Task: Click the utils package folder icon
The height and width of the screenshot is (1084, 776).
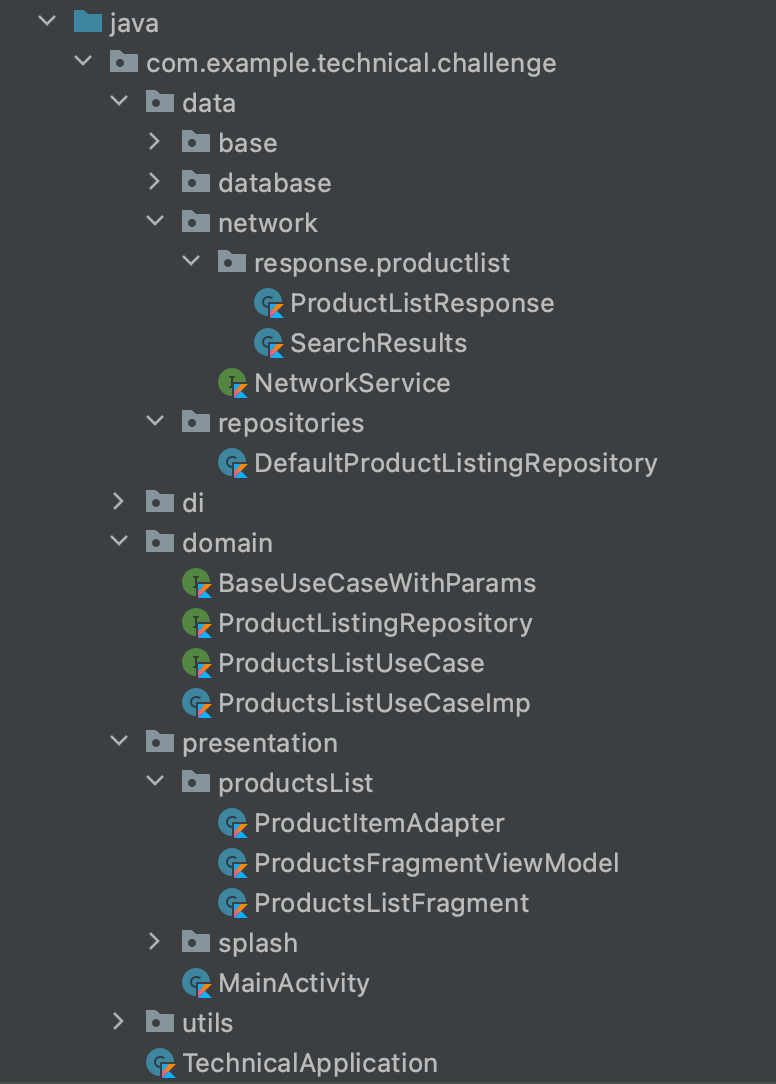Action: click(x=160, y=1022)
